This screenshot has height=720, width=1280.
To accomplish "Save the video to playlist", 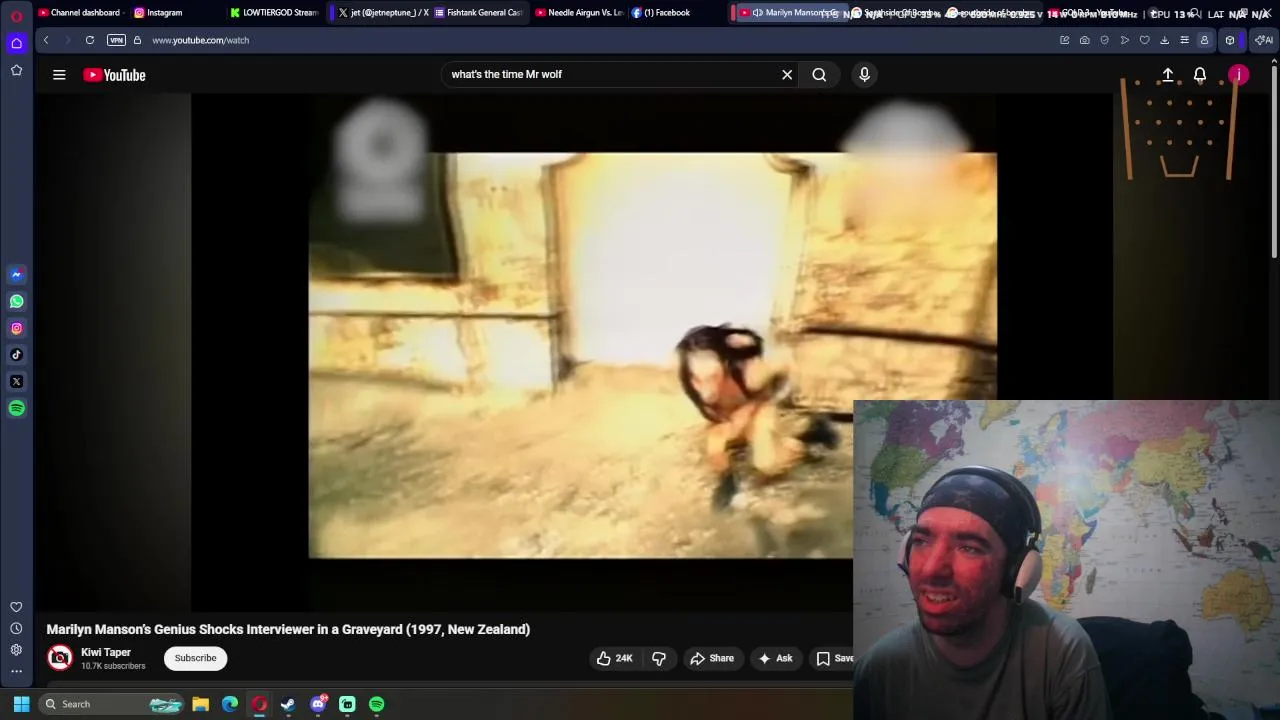I will tap(834, 658).
